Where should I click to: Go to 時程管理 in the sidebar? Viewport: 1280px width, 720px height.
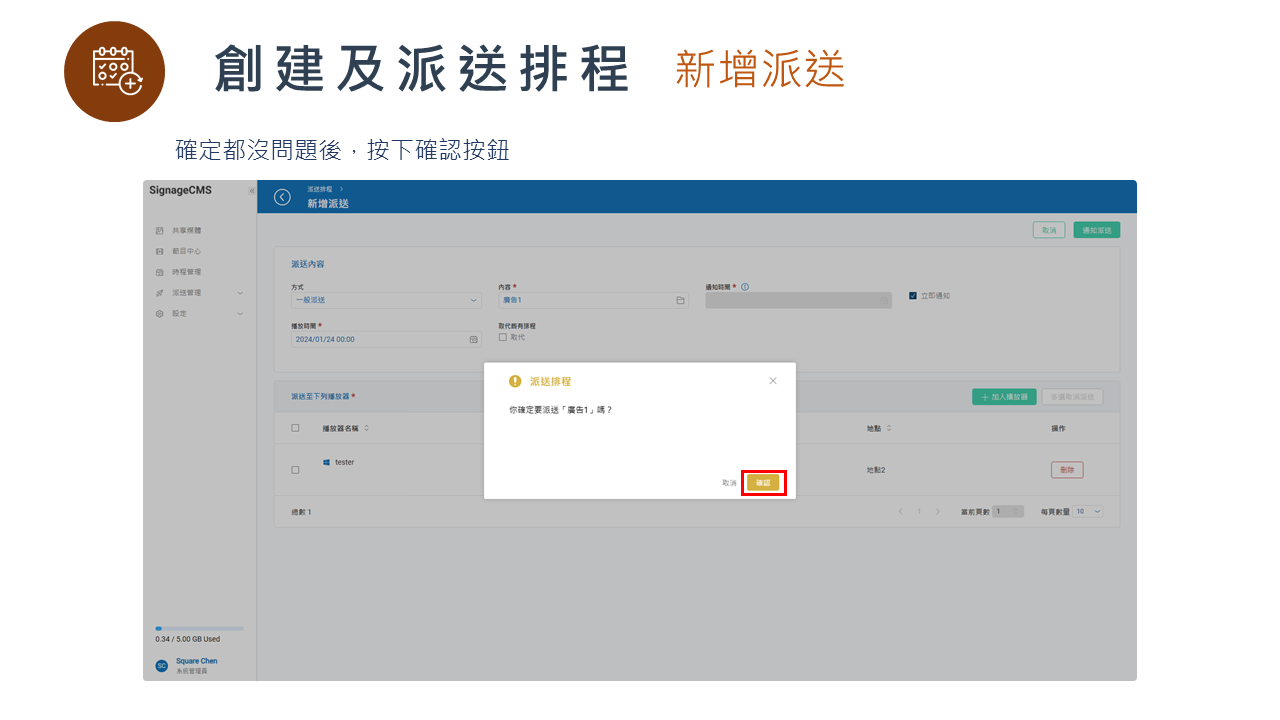185,271
